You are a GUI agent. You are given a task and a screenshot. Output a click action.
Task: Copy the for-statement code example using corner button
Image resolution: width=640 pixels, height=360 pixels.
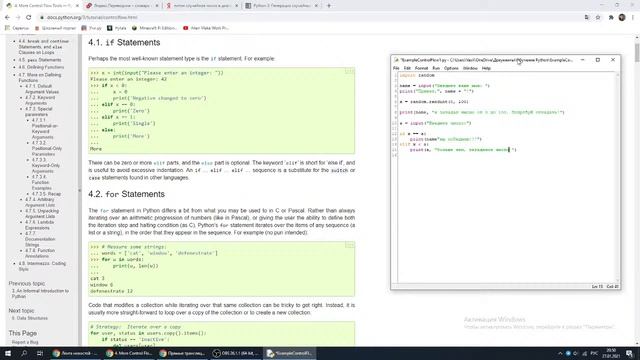click(x=349, y=245)
